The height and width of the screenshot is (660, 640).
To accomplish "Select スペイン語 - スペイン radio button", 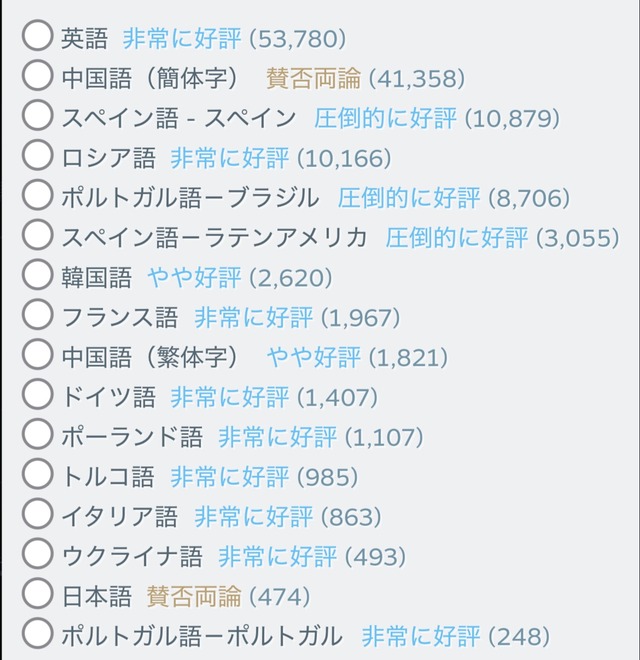I will (37, 117).
